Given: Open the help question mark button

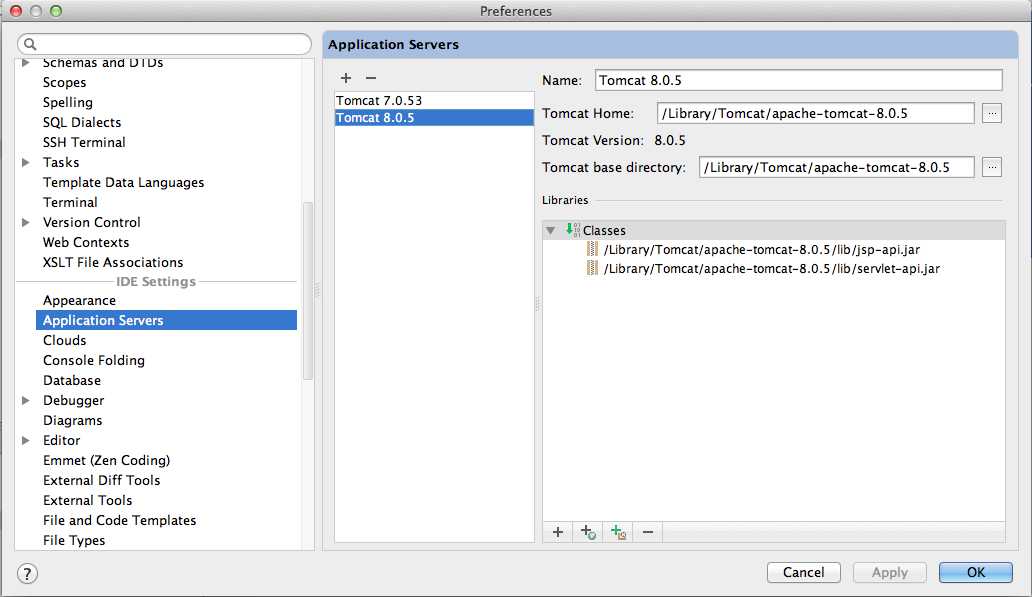Looking at the screenshot, I should (x=27, y=573).
